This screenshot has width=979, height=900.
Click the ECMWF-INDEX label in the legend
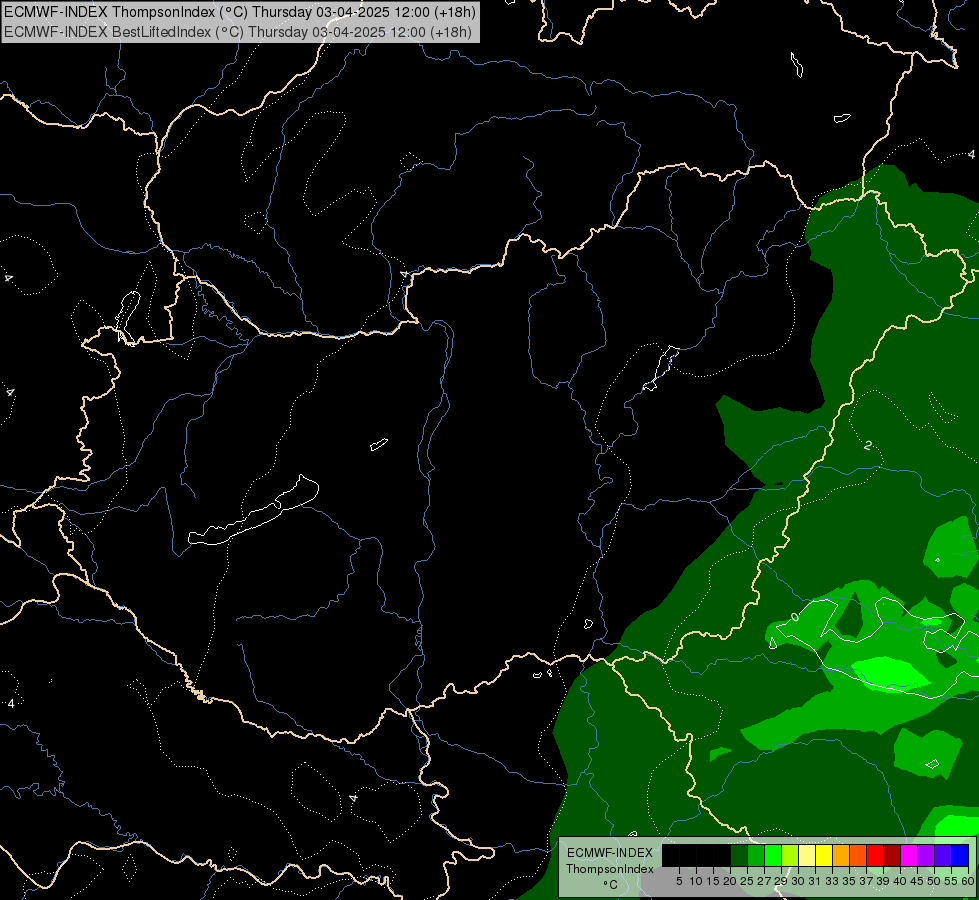coord(610,853)
